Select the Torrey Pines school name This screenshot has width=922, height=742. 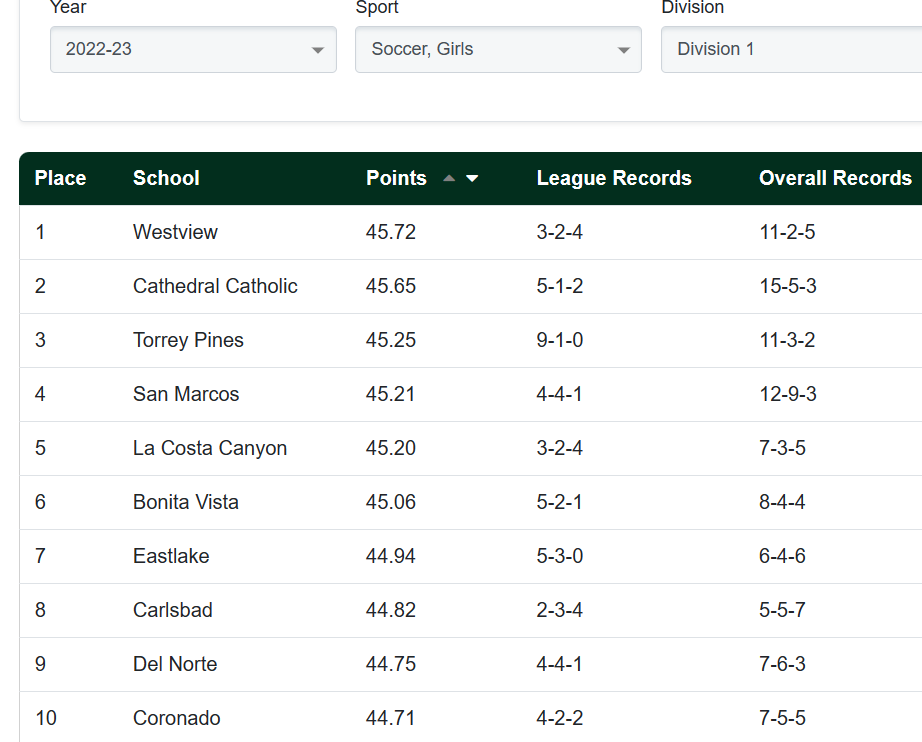(188, 340)
